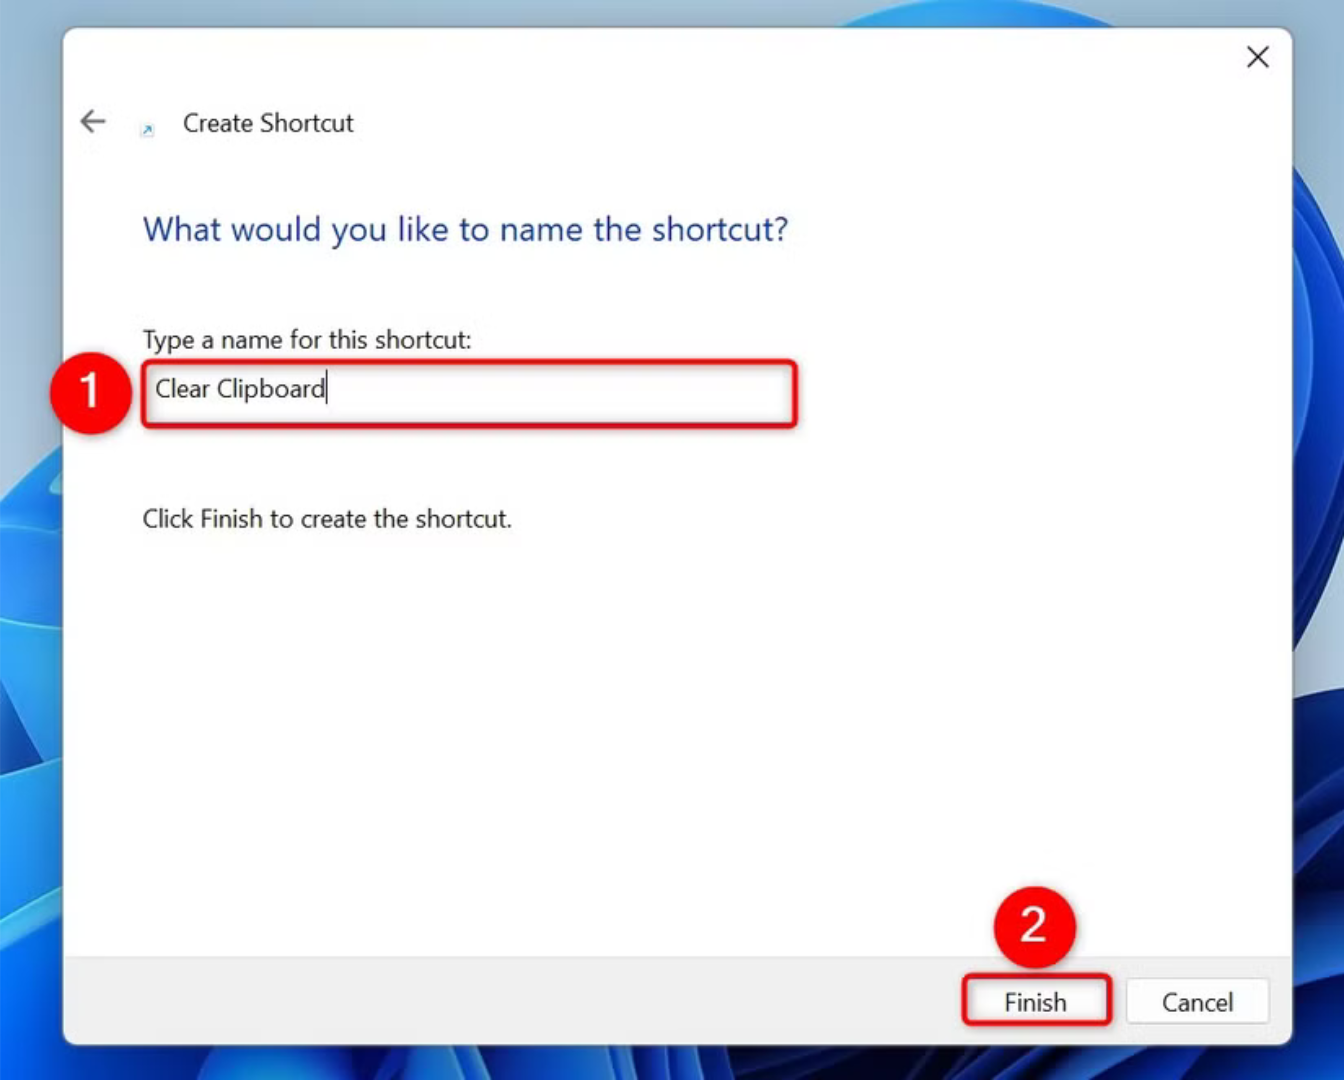
Task: Click inside the shortcut name field
Action: coord(470,392)
